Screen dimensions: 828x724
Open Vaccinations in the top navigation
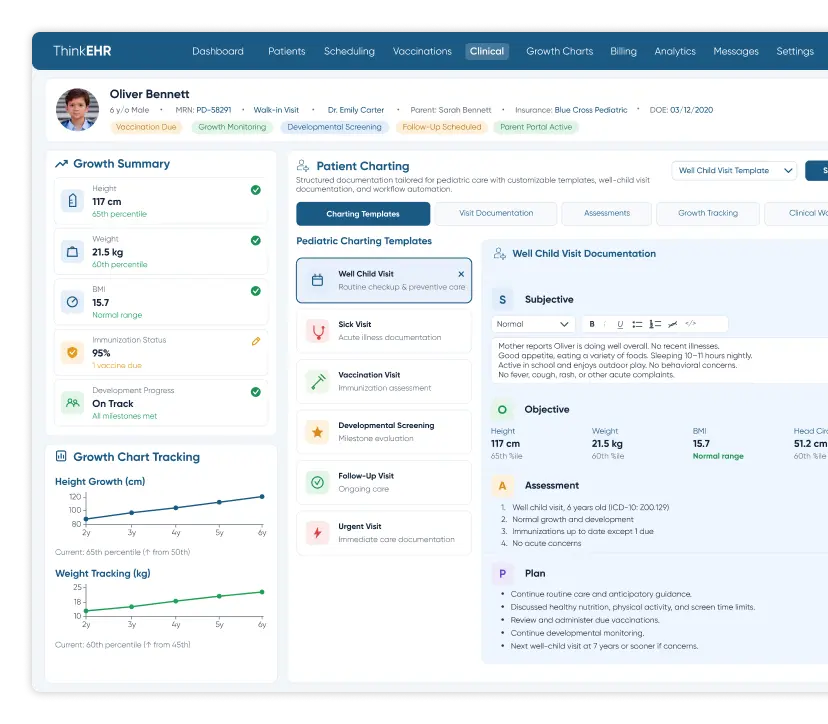click(422, 51)
